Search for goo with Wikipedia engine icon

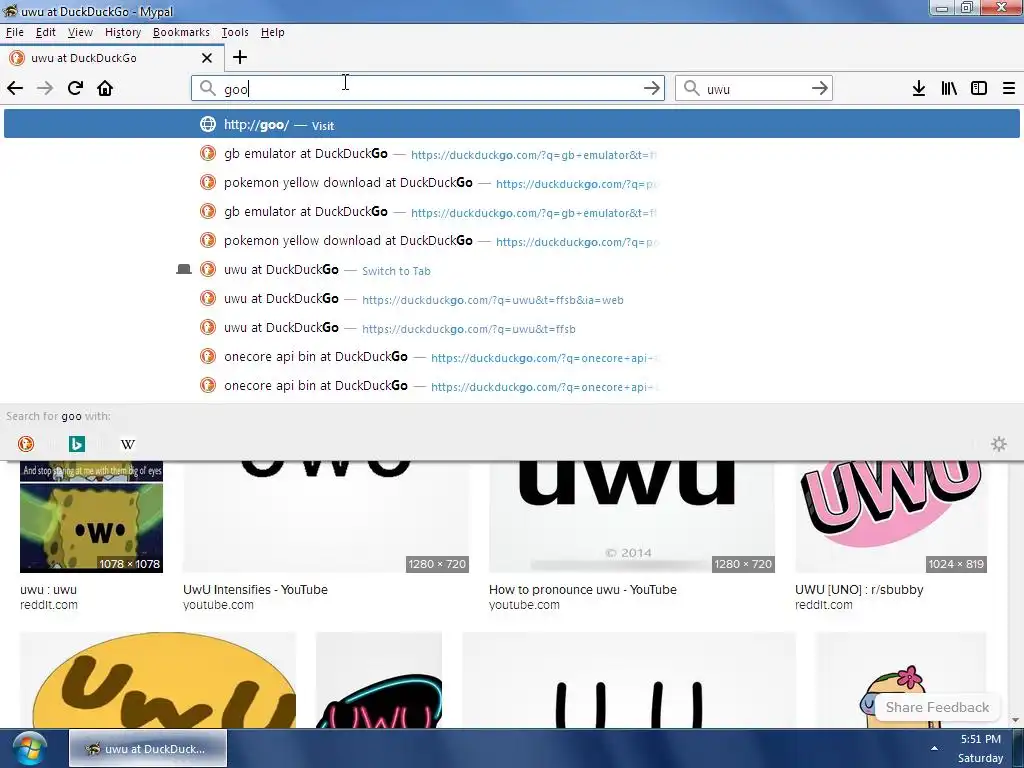pyautogui.click(x=128, y=444)
